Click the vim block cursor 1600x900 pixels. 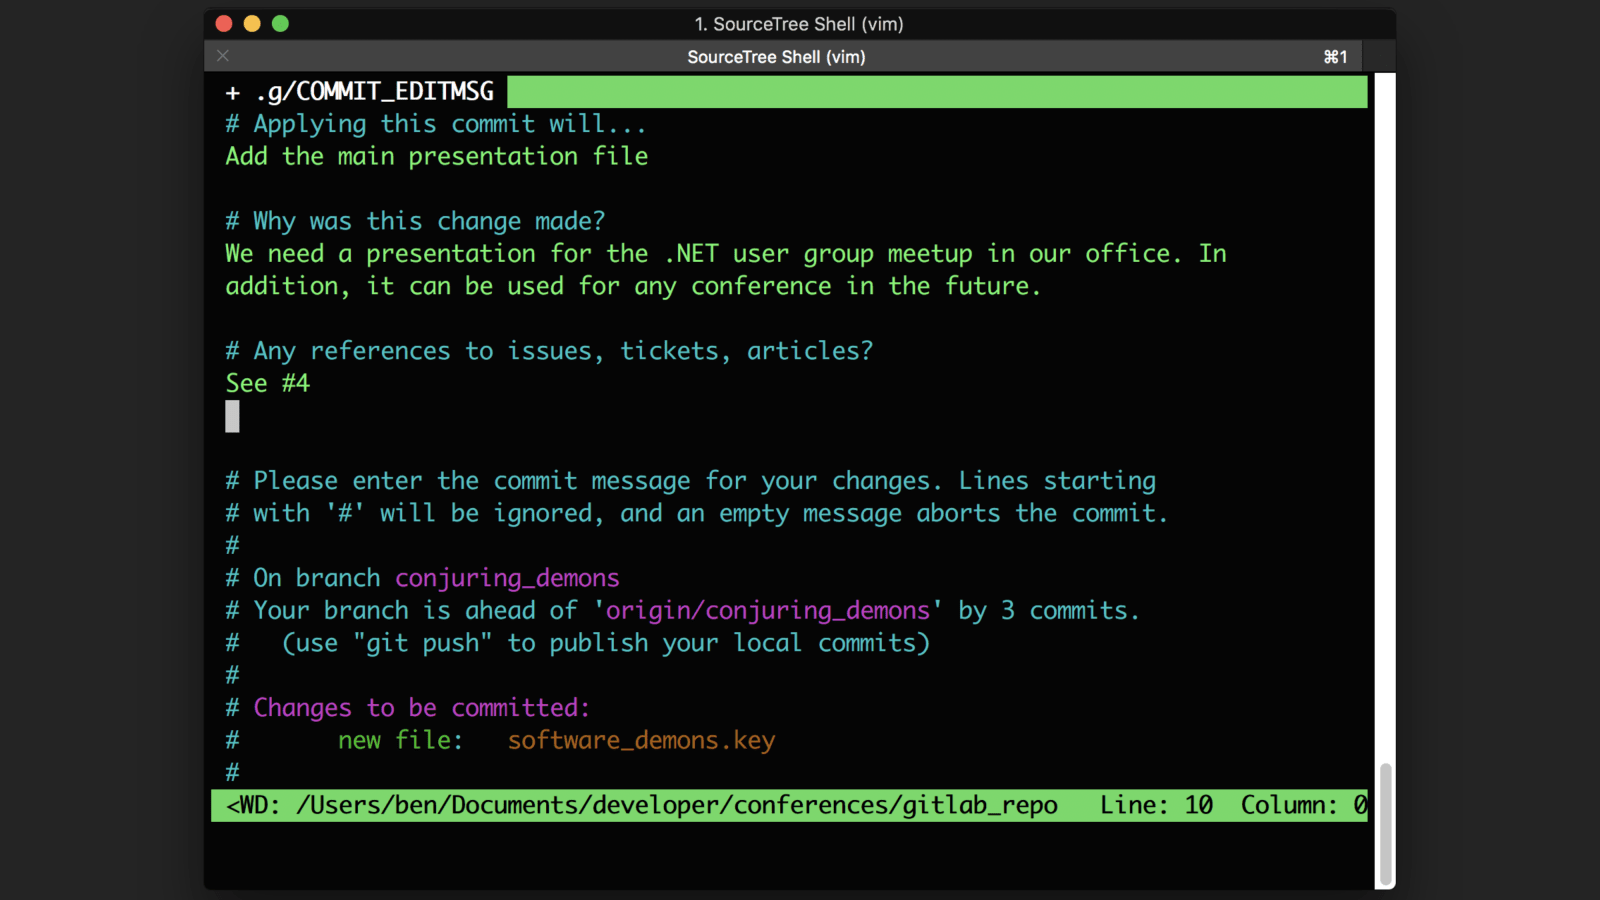pyautogui.click(x=232, y=416)
